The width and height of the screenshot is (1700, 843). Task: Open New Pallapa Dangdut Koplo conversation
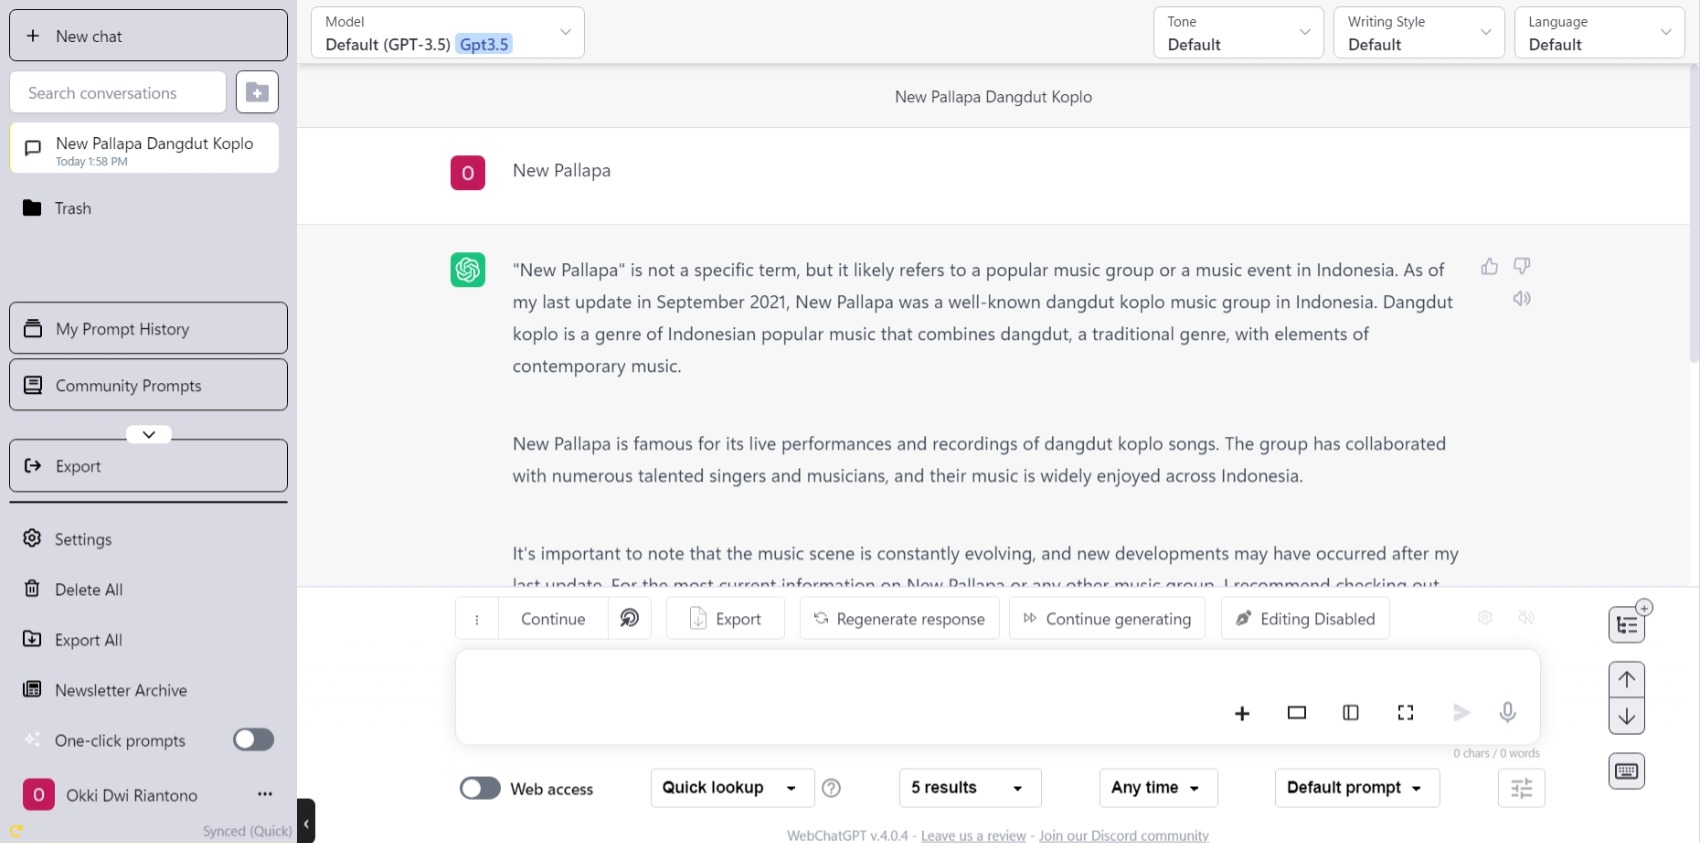click(x=144, y=149)
